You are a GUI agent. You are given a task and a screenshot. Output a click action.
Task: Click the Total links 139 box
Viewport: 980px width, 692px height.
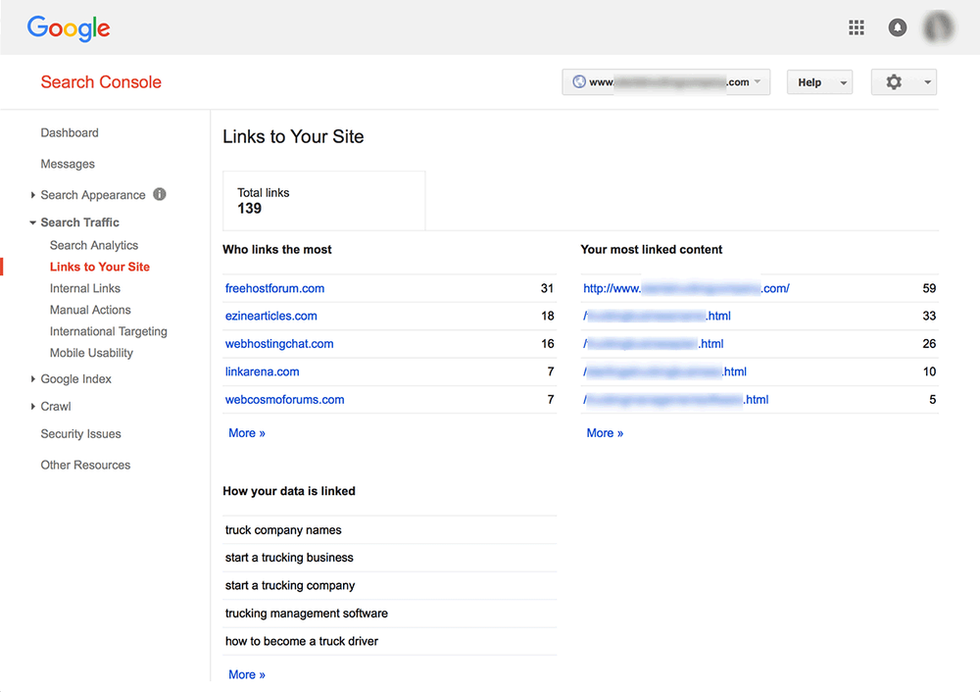(324, 201)
